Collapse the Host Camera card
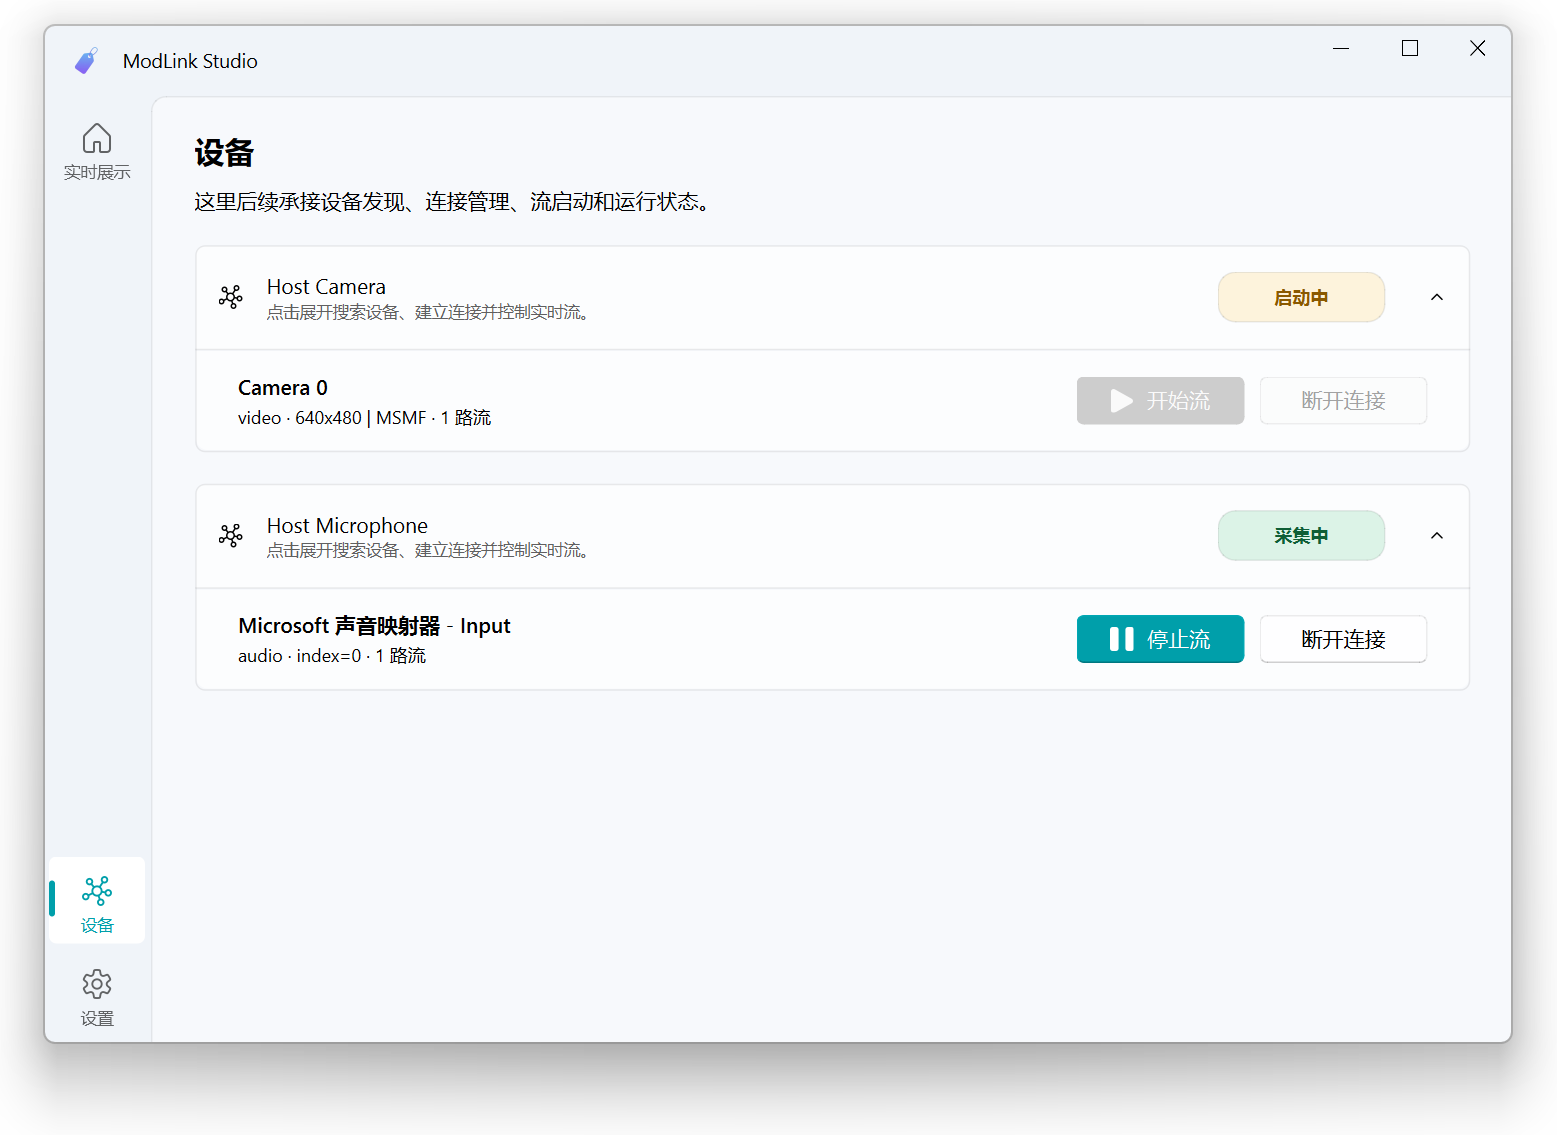The width and height of the screenshot is (1557, 1135). coord(1437,297)
